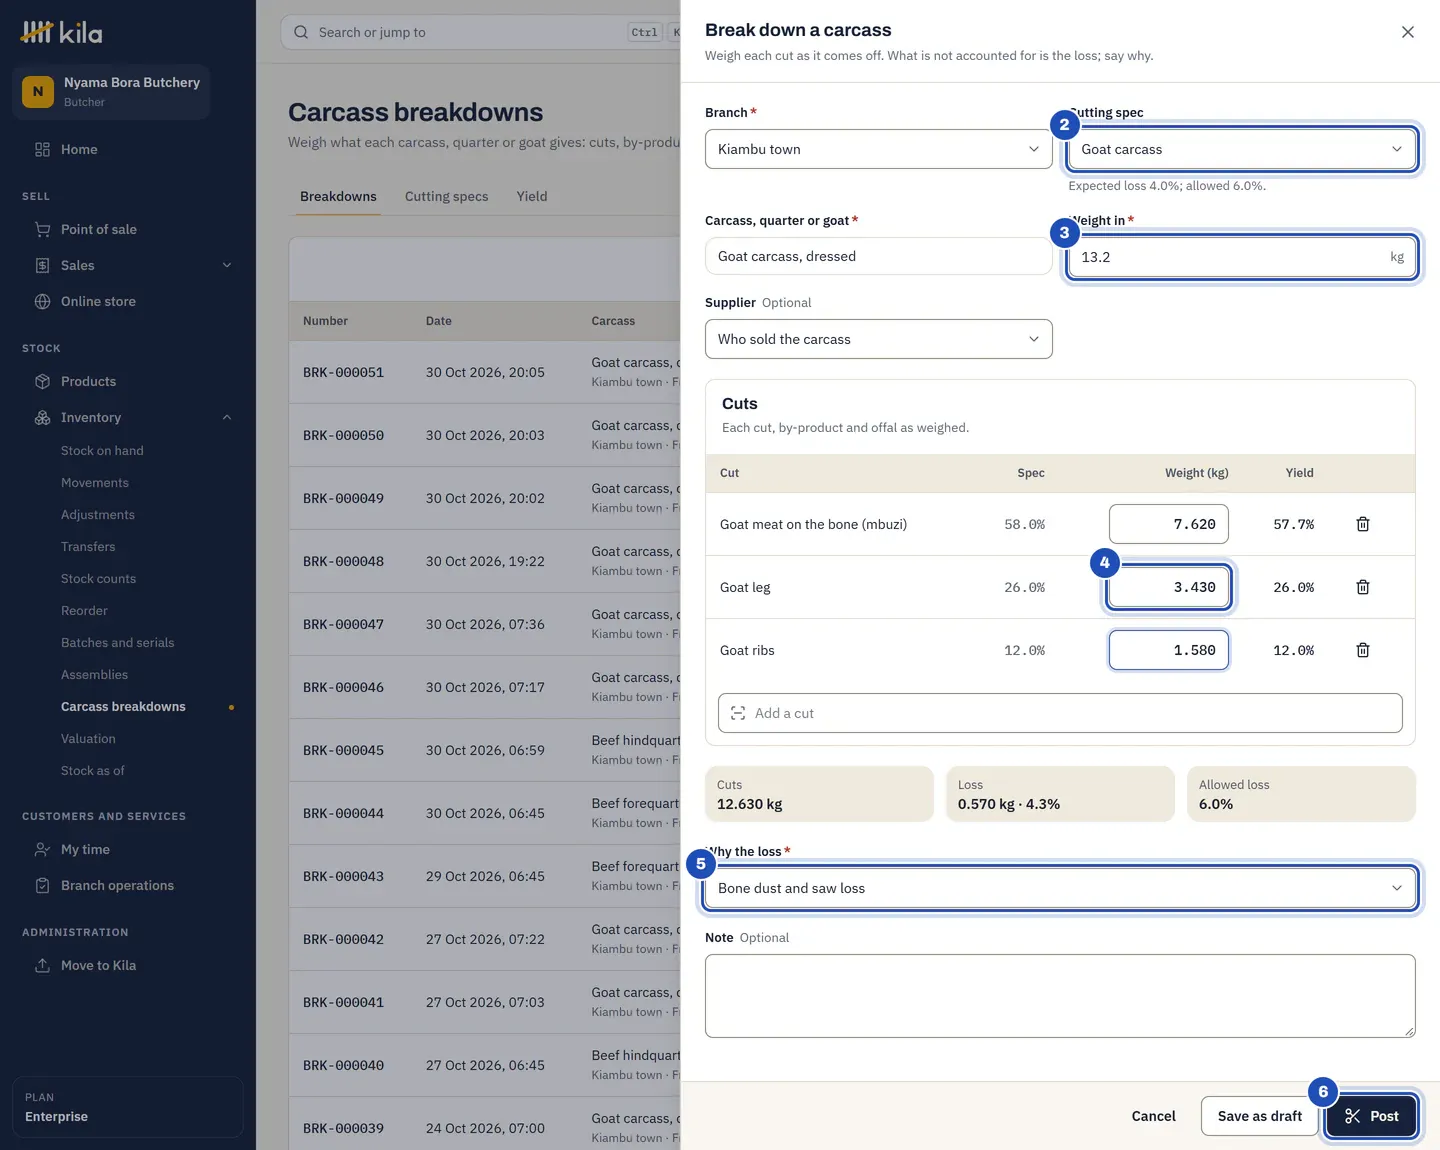
Task: Open the Products page
Action: click(x=88, y=381)
